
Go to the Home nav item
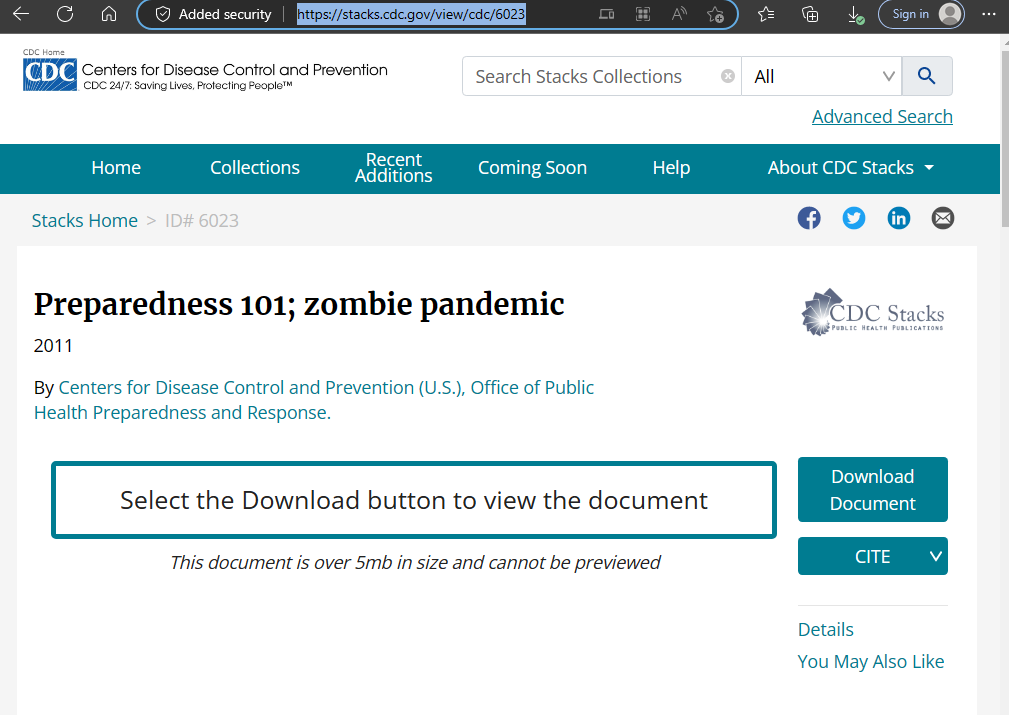(116, 167)
